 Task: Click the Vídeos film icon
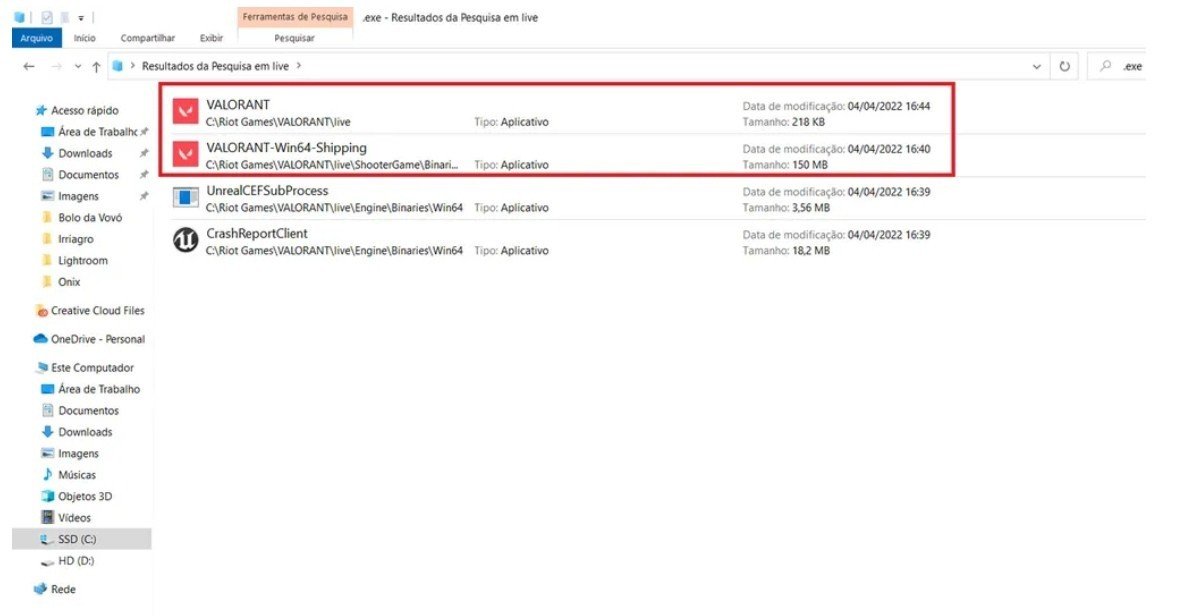click(x=48, y=517)
